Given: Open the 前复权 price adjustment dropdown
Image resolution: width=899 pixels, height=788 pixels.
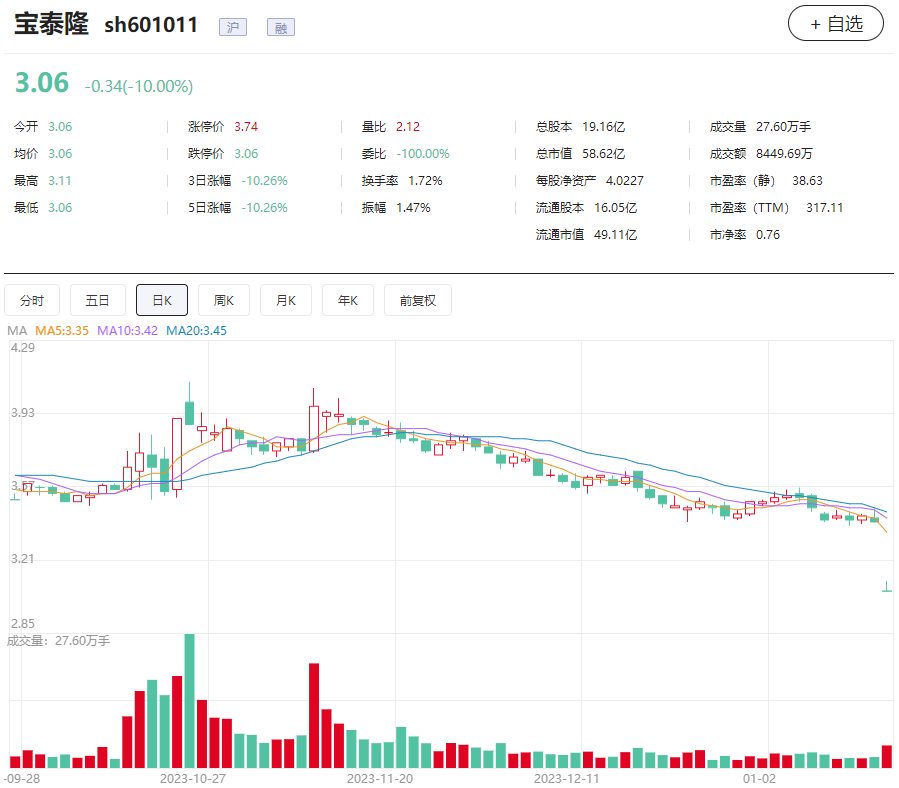Looking at the screenshot, I should [417, 300].
